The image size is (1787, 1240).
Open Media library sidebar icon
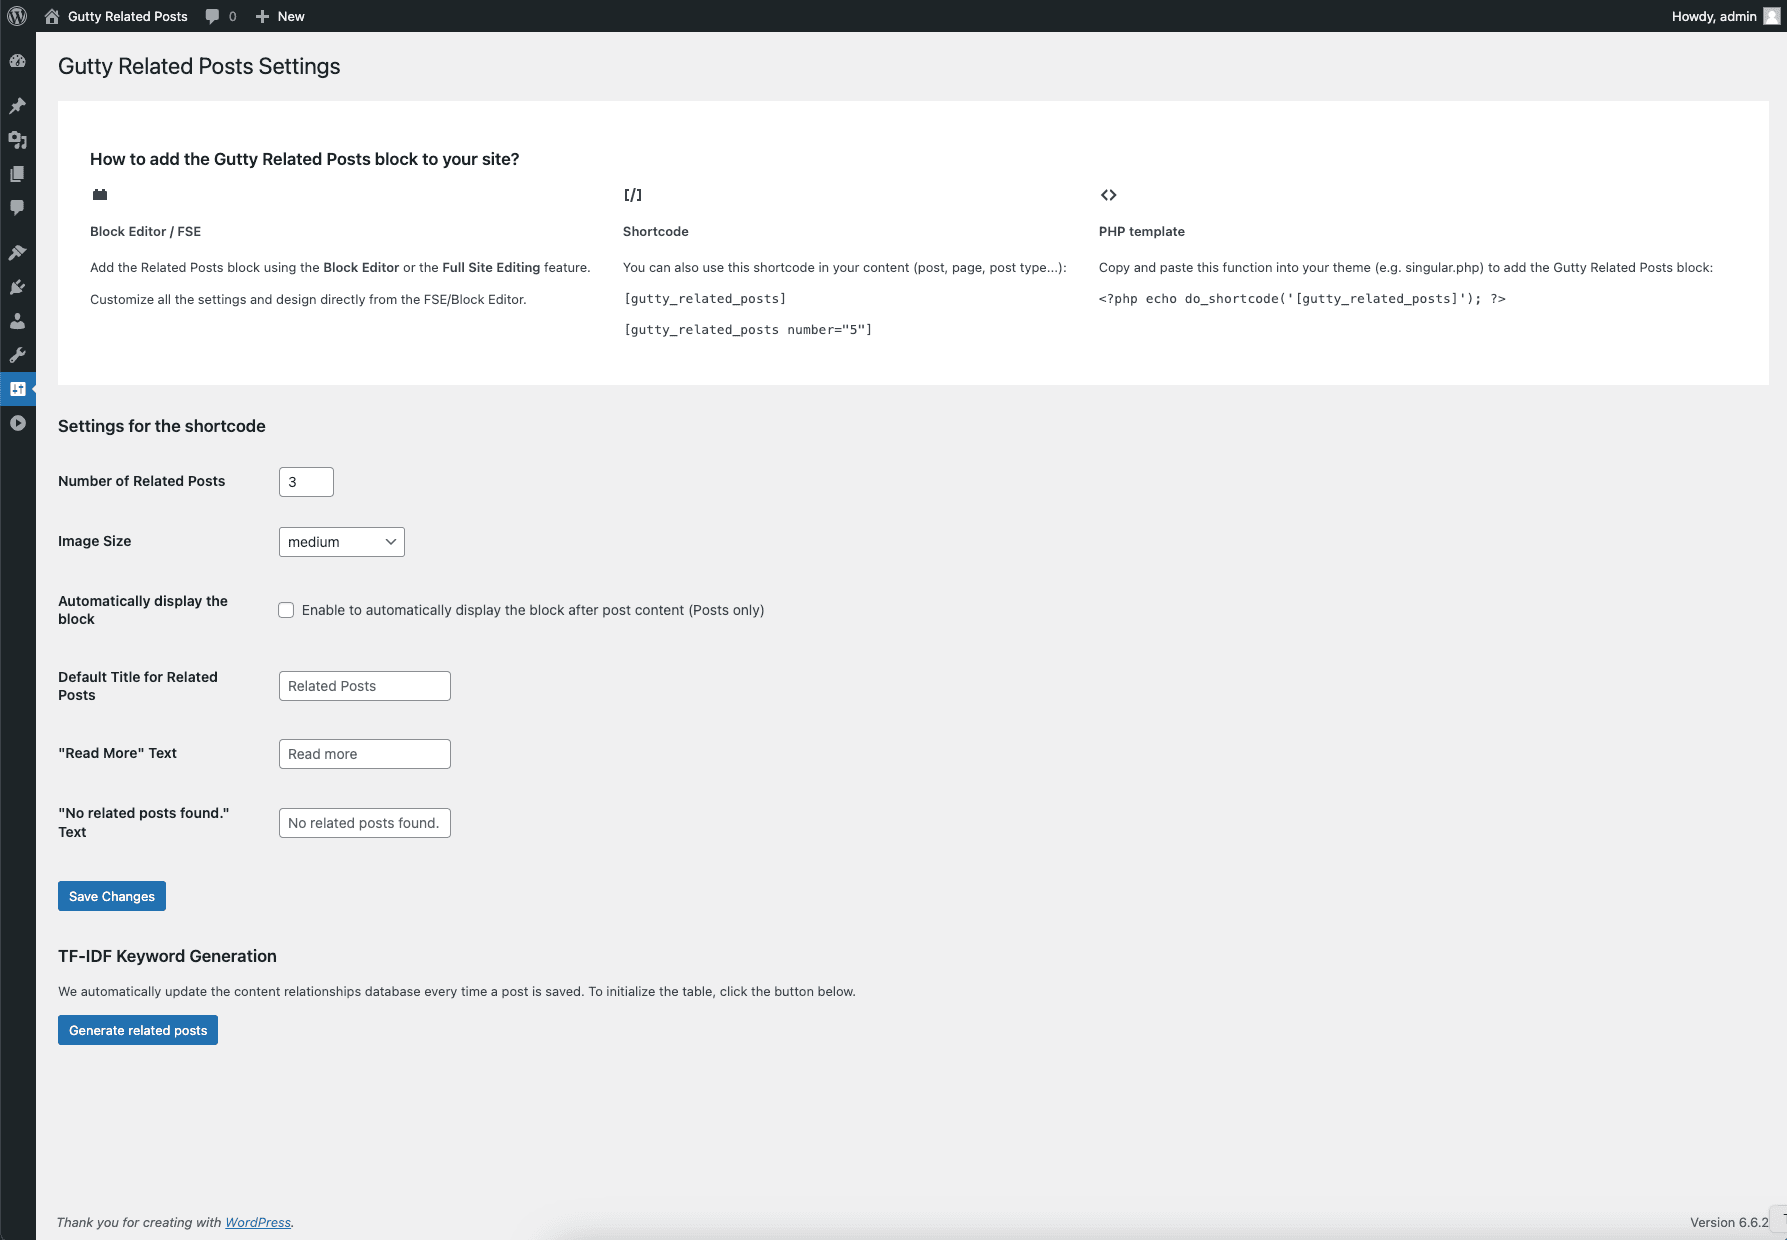pos(17,140)
